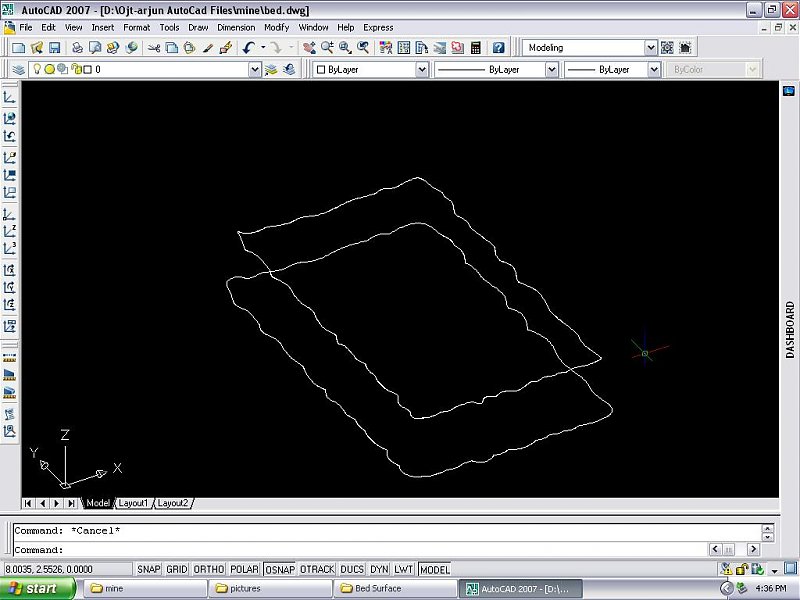This screenshot has height=600, width=800.
Task: Click the Undo arrow icon
Action: point(248,48)
